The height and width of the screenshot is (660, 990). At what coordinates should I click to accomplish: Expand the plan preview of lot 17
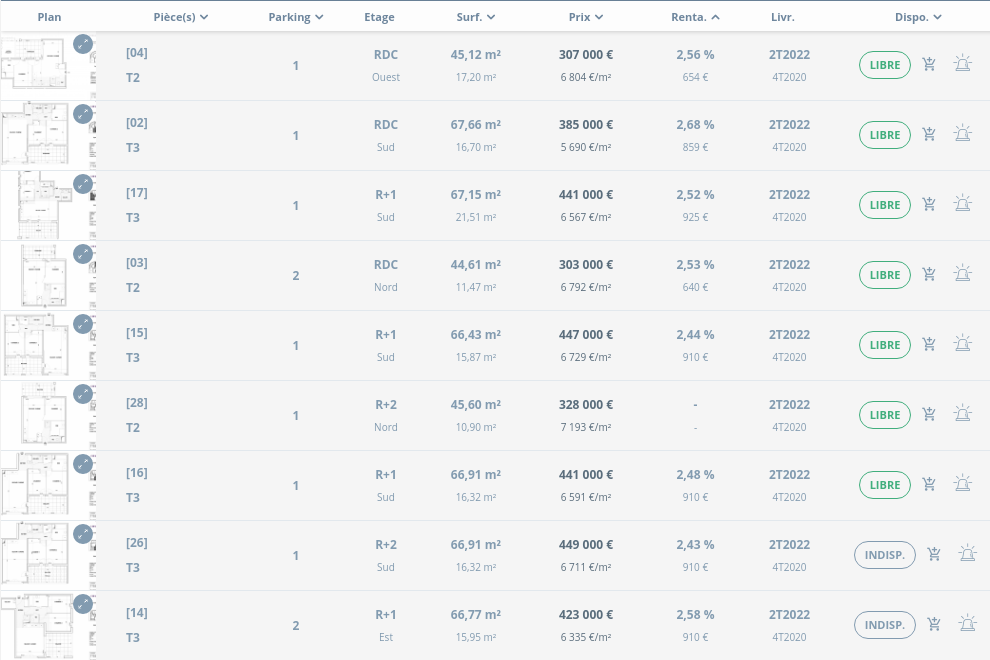pos(83,184)
